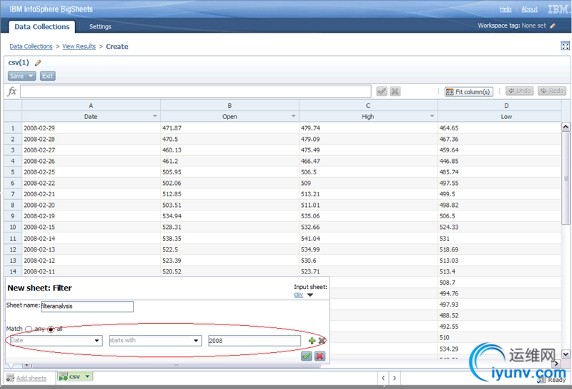Click the filter value field containing 2008
This screenshot has height=389, width=572.
[x=254, y=340]
